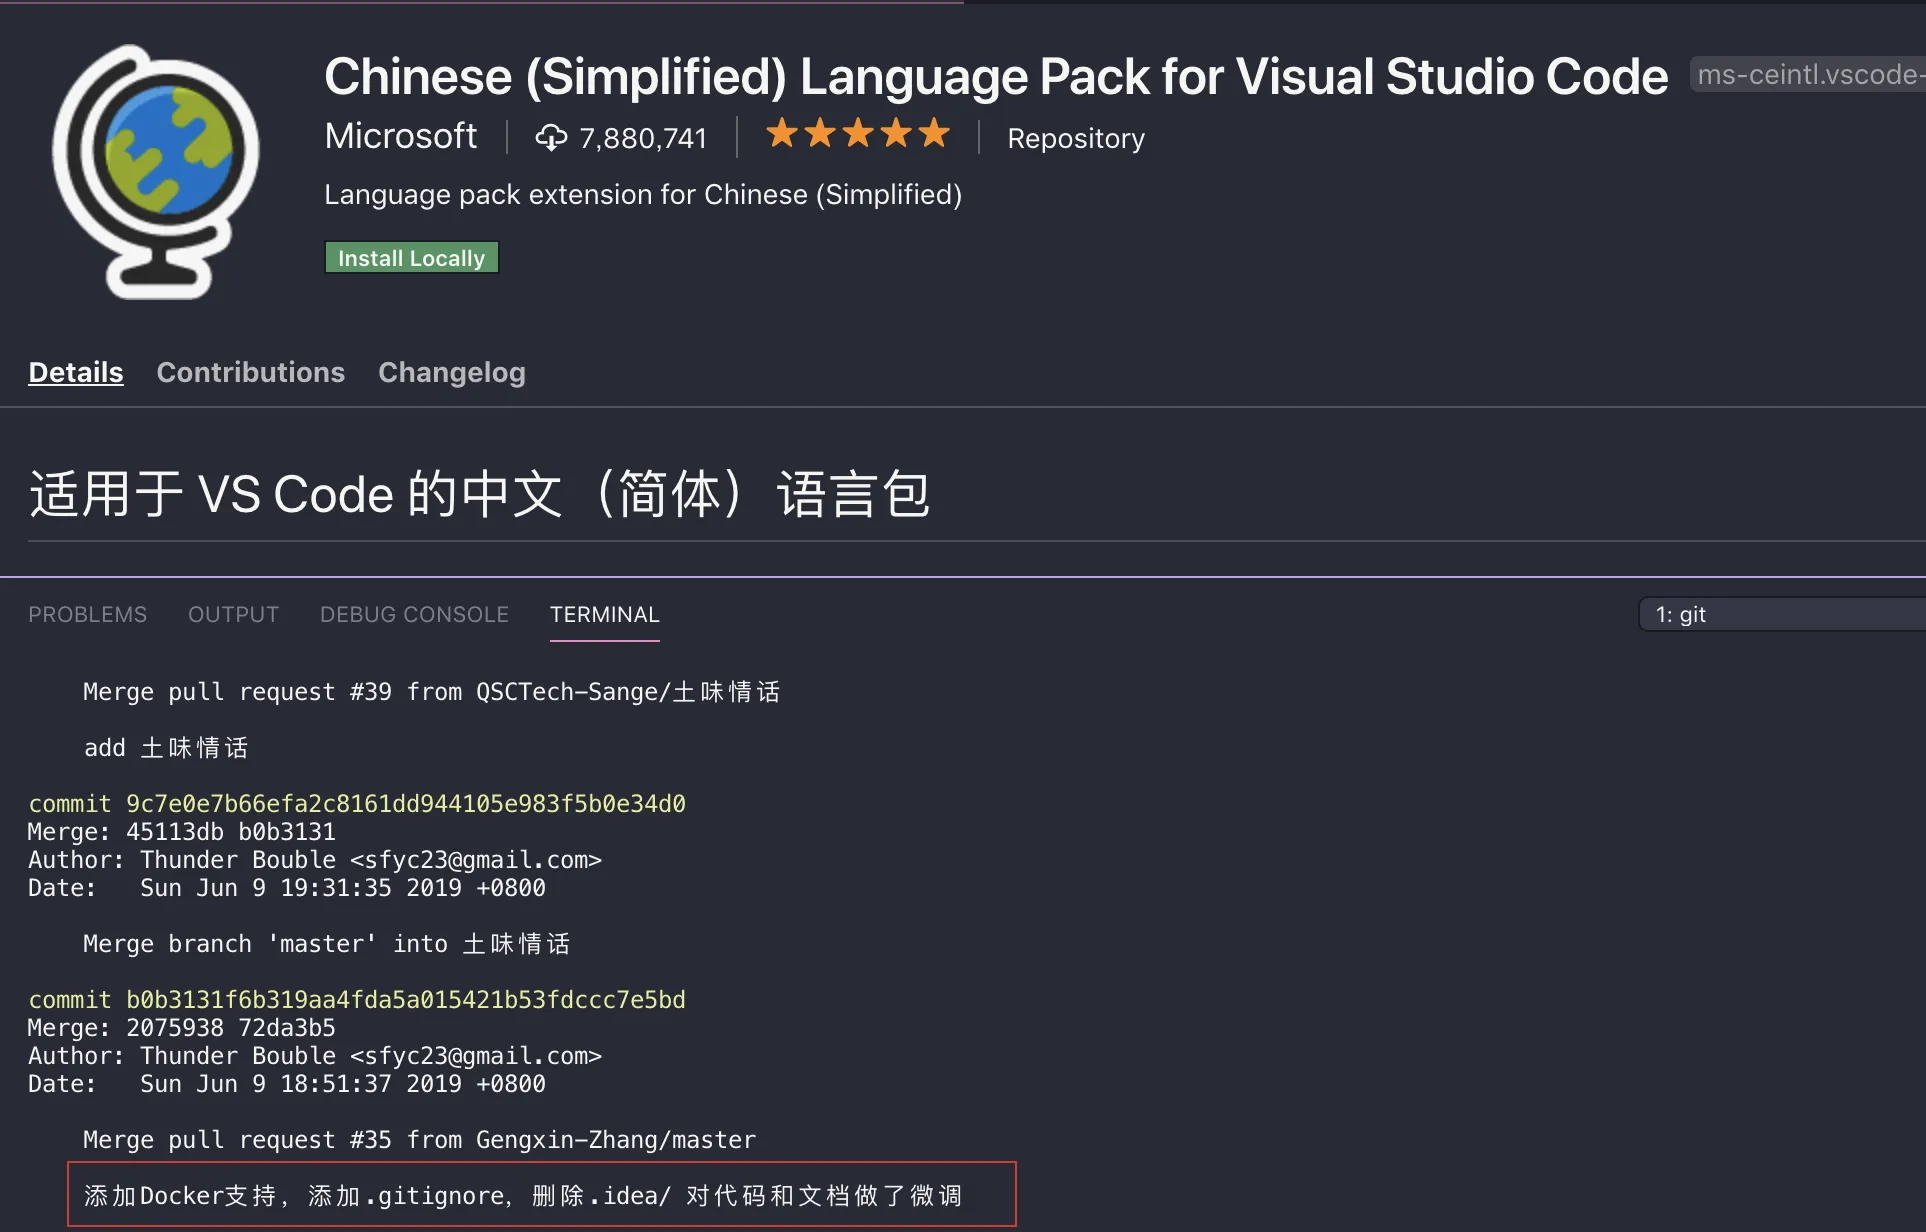Image resolution: width=1926 pixels, height=1232 pixels.
Task: Click the line 'Merge: 45113db b0b3131'
Action: pyautogui.click(x=182, y=832)
